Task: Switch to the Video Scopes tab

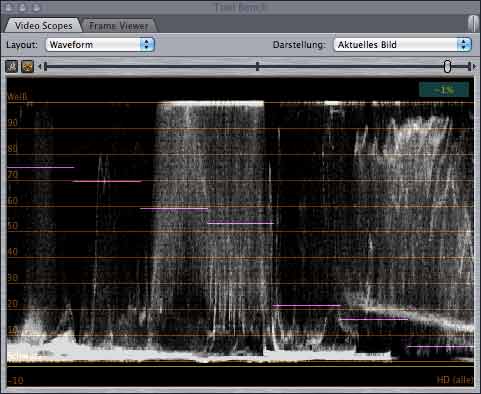Action: 43,26
